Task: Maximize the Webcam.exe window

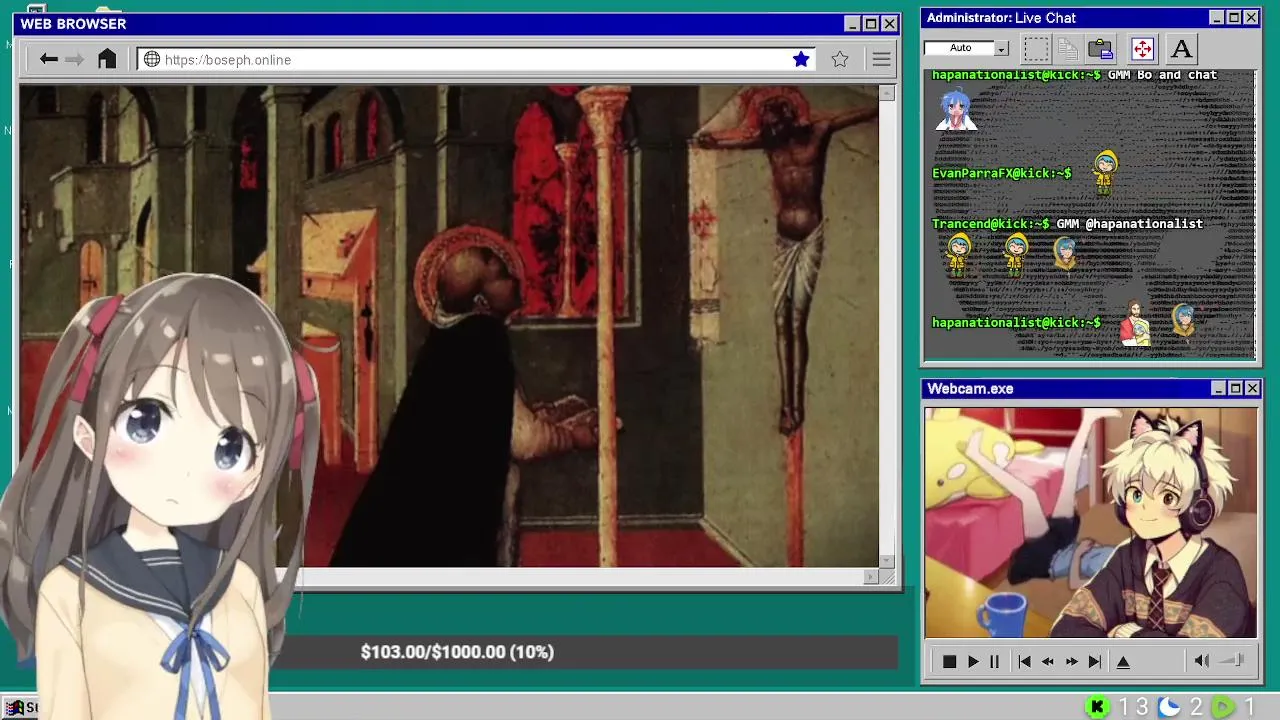Action: 1235,388
